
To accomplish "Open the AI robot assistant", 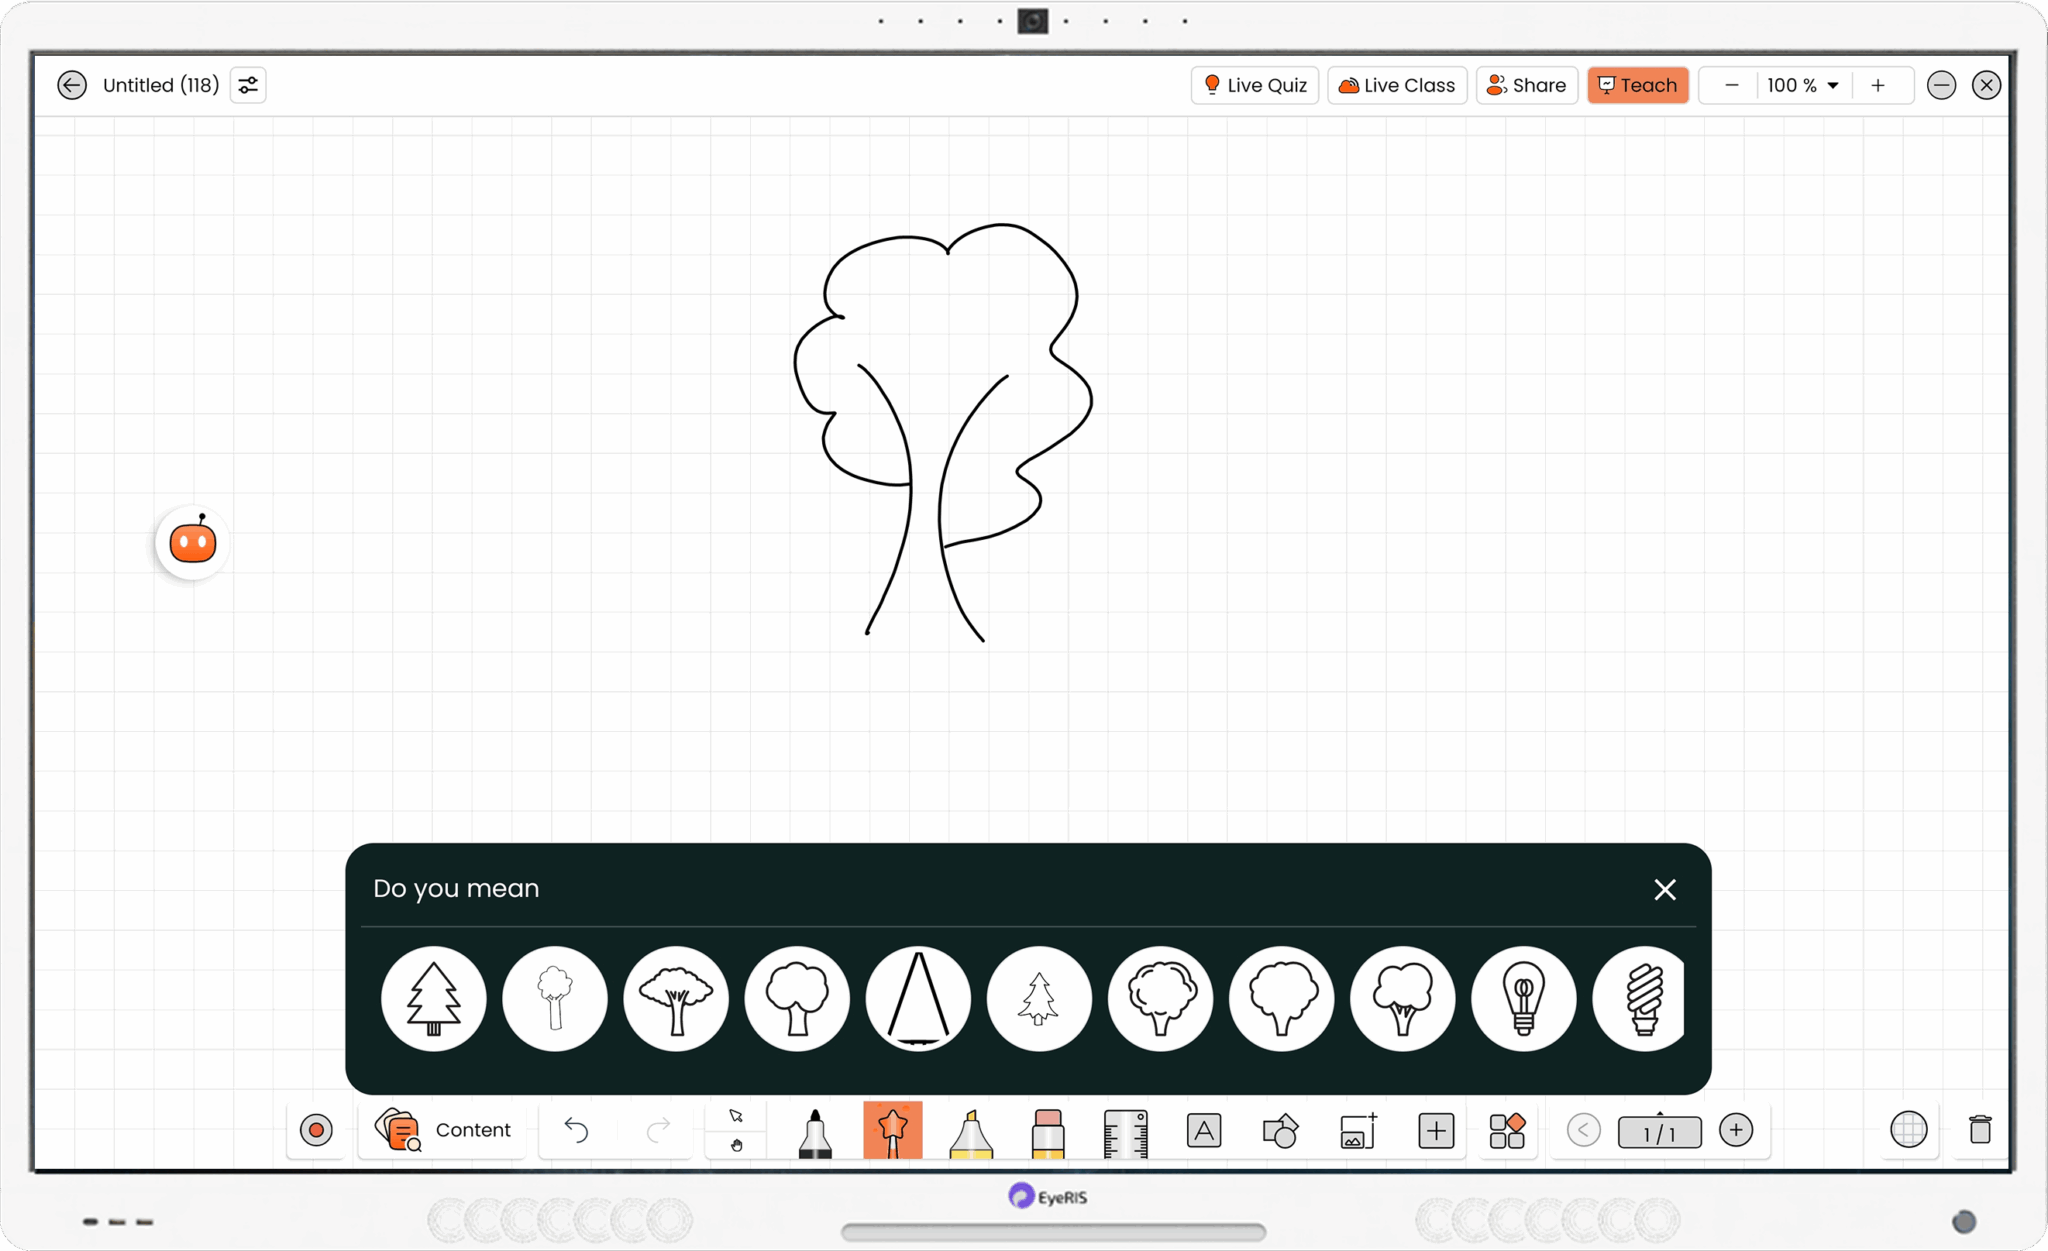I will click(x=191, y=542).
